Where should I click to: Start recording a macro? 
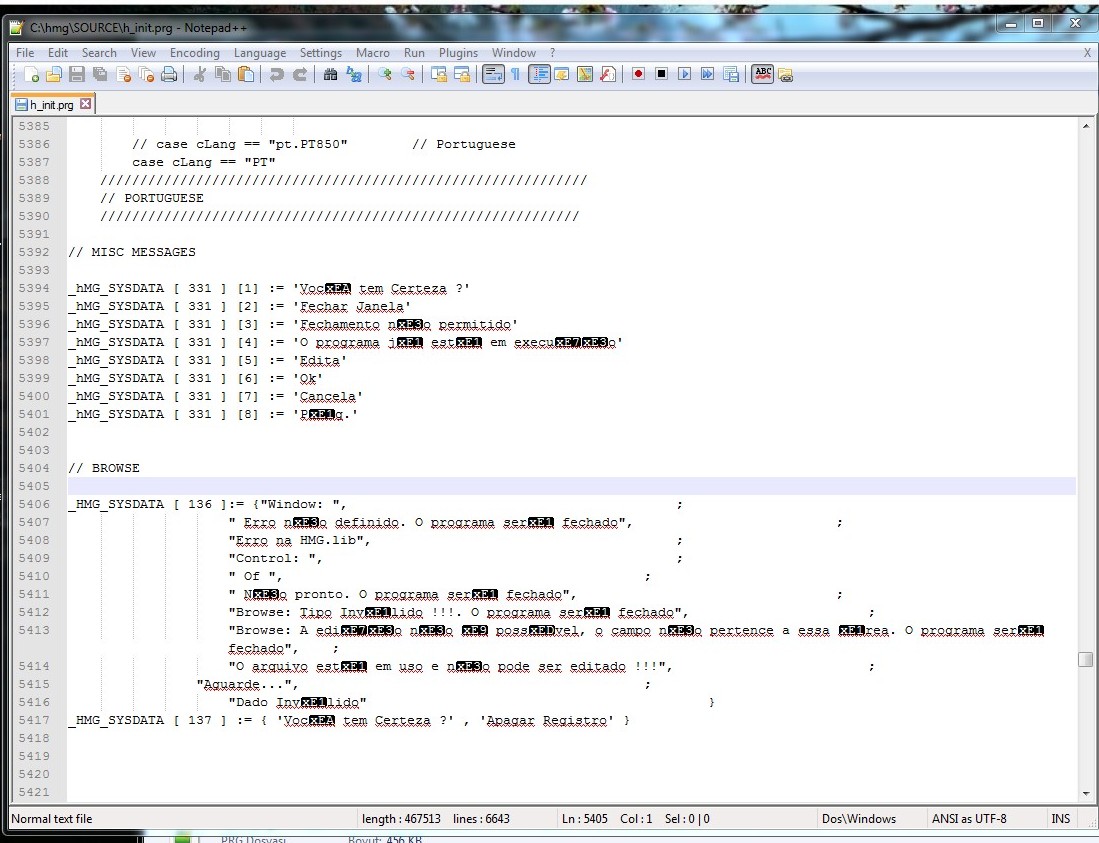coord(639,74)
